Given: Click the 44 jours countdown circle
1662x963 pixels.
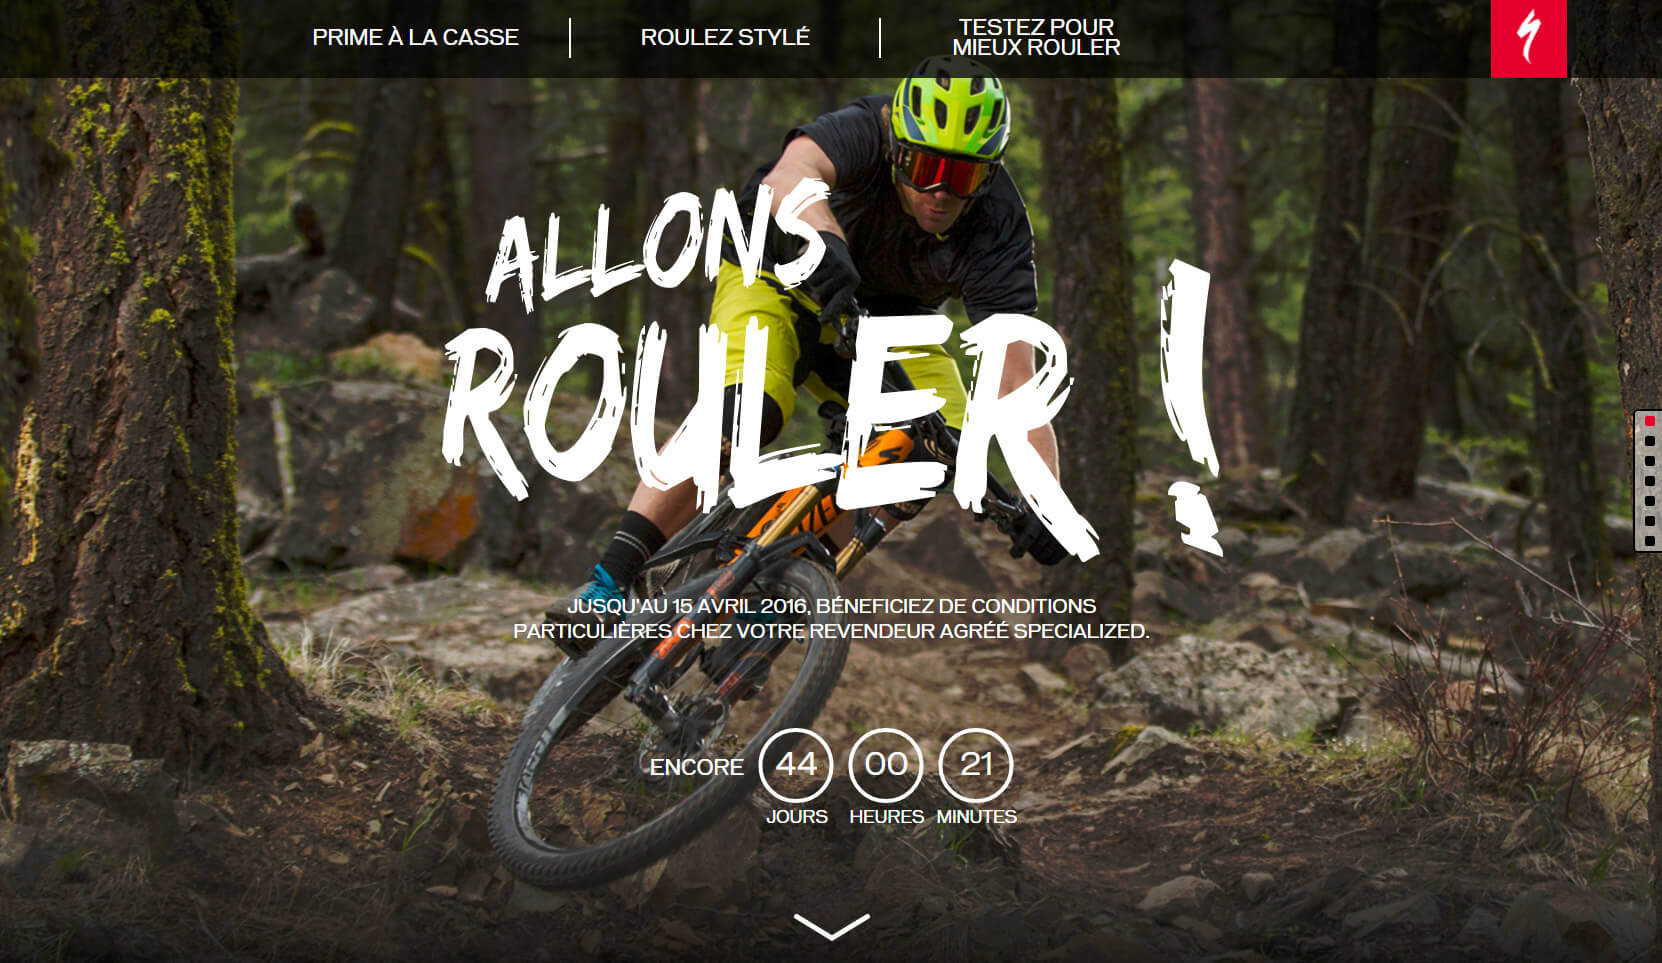Looking at the screenshot, I should click(796, 765).
